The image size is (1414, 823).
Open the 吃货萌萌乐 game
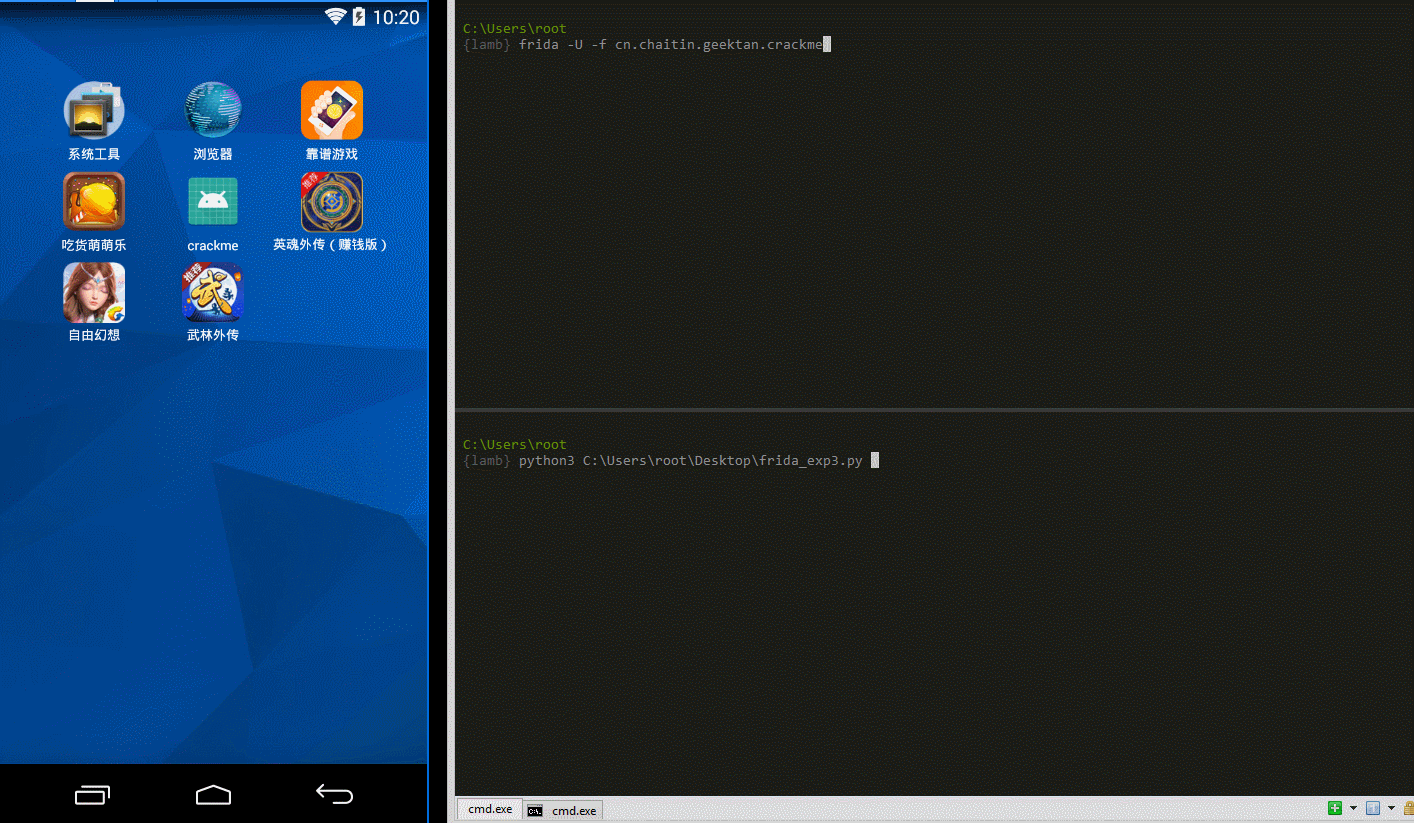[94, 201]
